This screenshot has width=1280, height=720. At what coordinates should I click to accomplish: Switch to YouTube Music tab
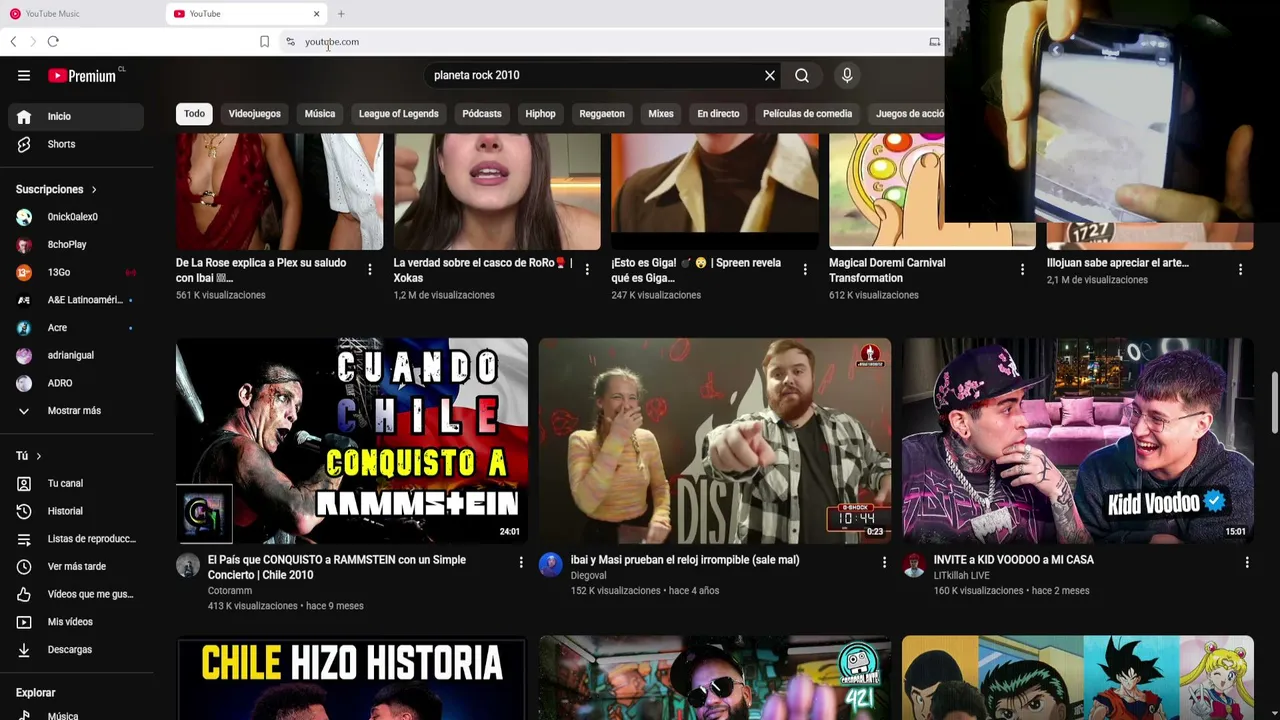(x=82, y=14)
